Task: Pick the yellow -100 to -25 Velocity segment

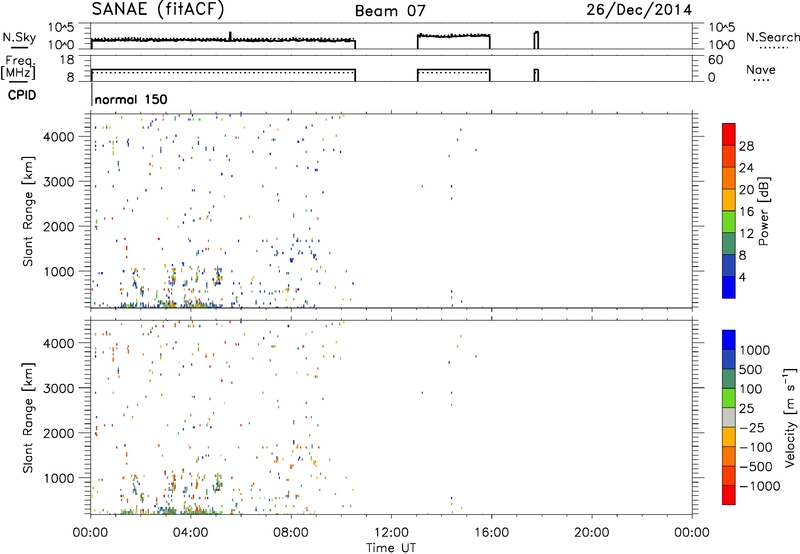Action: tap(729, 437)
